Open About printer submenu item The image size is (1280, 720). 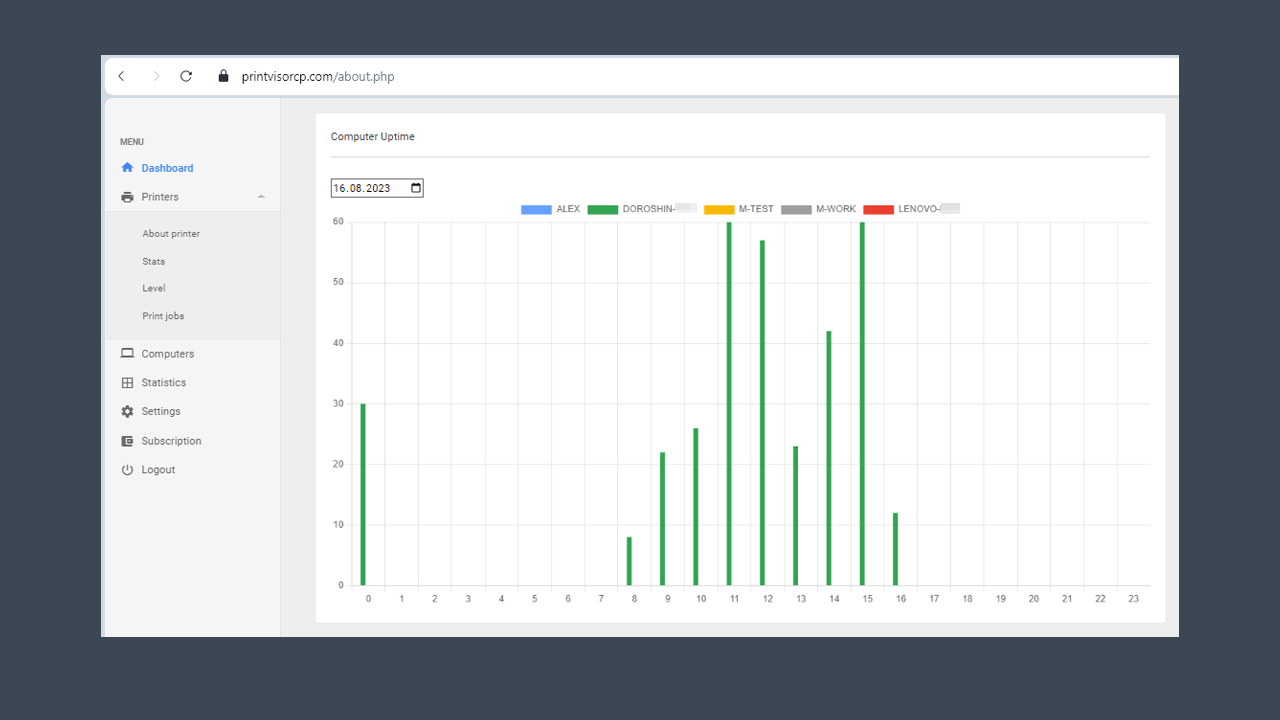[171, 234]
